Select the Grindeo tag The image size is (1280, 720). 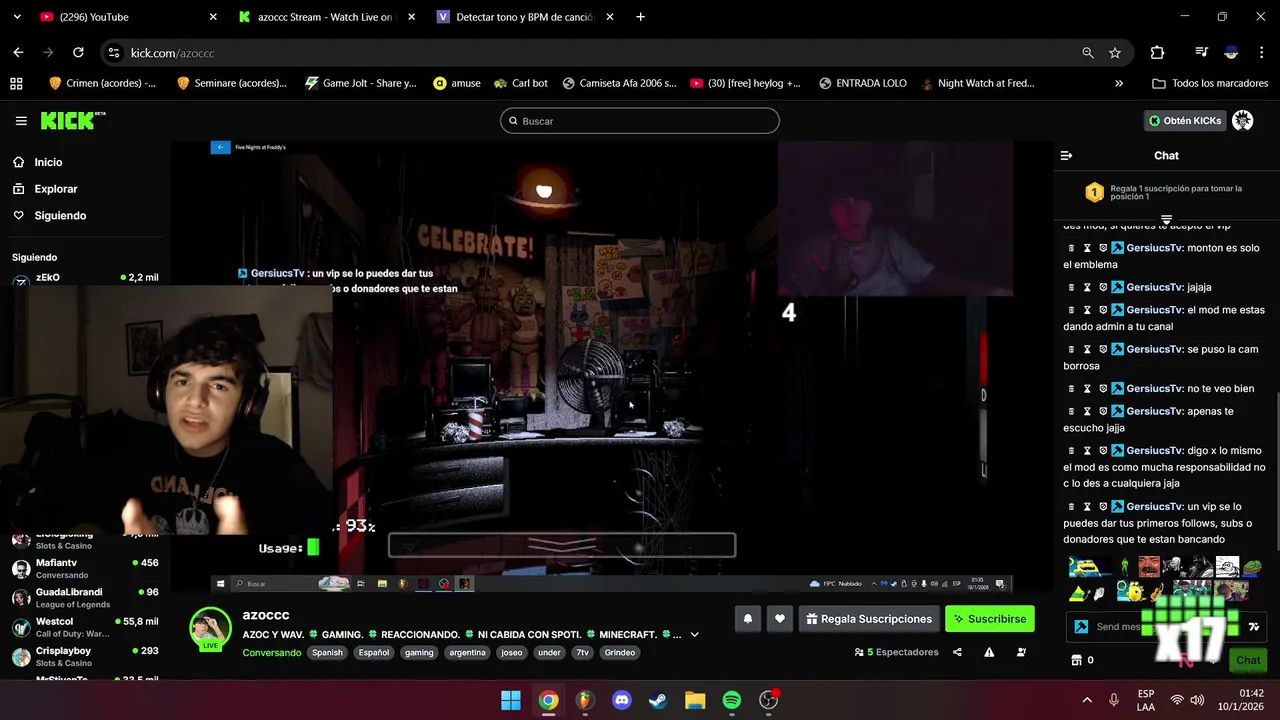[x=620, y=652]
